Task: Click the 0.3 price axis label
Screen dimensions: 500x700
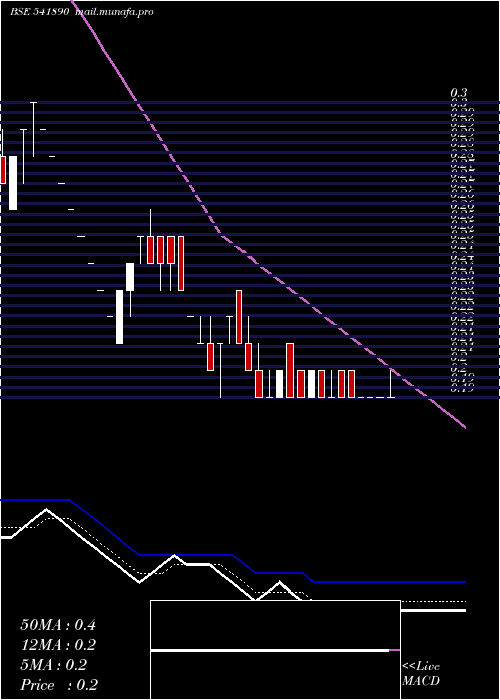Action: [458, 93]
